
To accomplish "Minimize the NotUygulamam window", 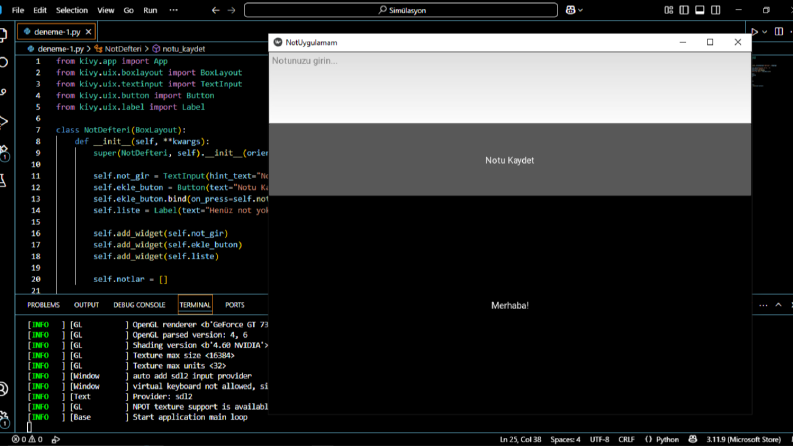I will (x=683, y=42).
